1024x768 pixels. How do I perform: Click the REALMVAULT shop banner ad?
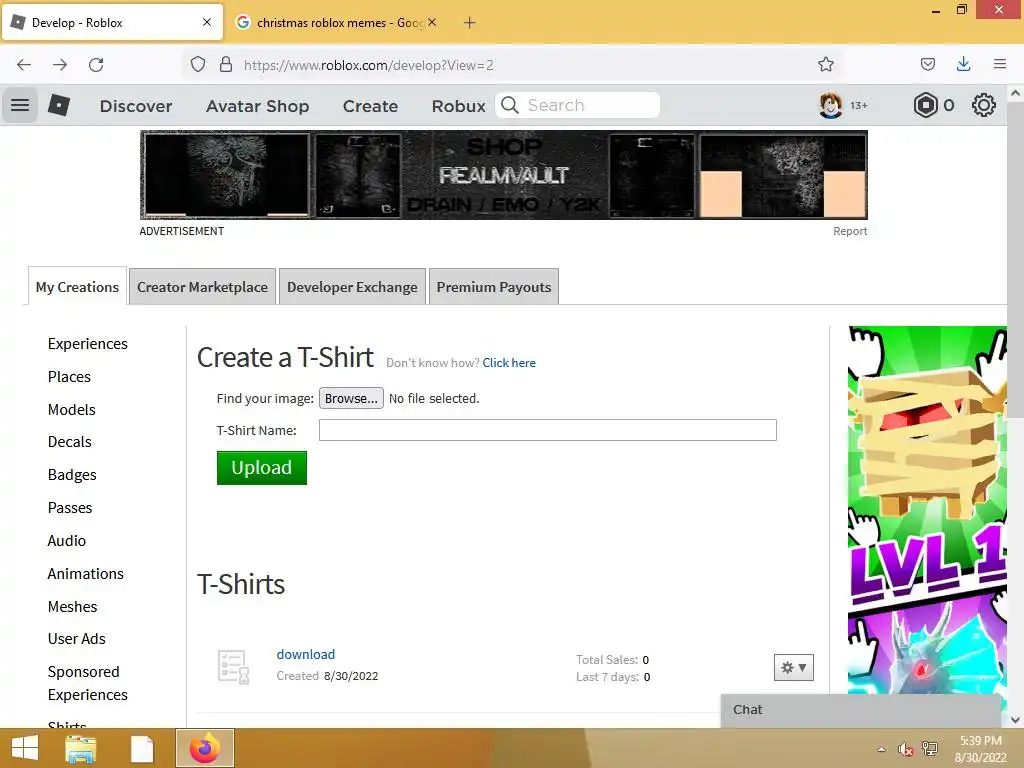[504, 174]
